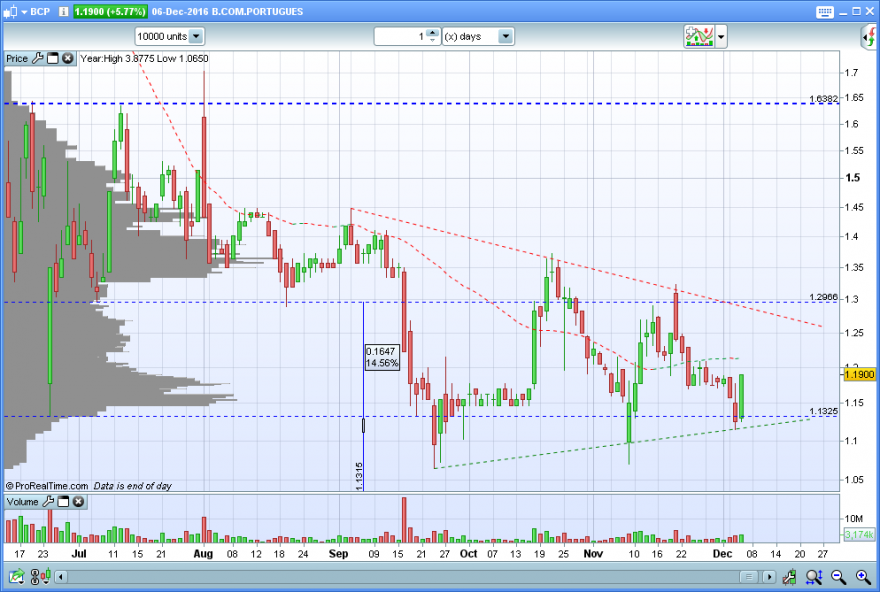Click the instrument info icon next to BCP
This screenshot has width=880, height=592.
point(63,11)
